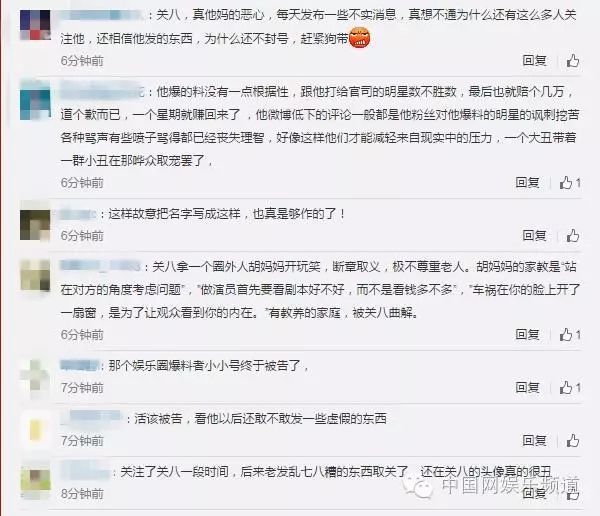Image resolution: width=600 pixels, height=516 pixels.
Task: Click the angry emoji after 赶紧狗带
Action: click(360, 38)
